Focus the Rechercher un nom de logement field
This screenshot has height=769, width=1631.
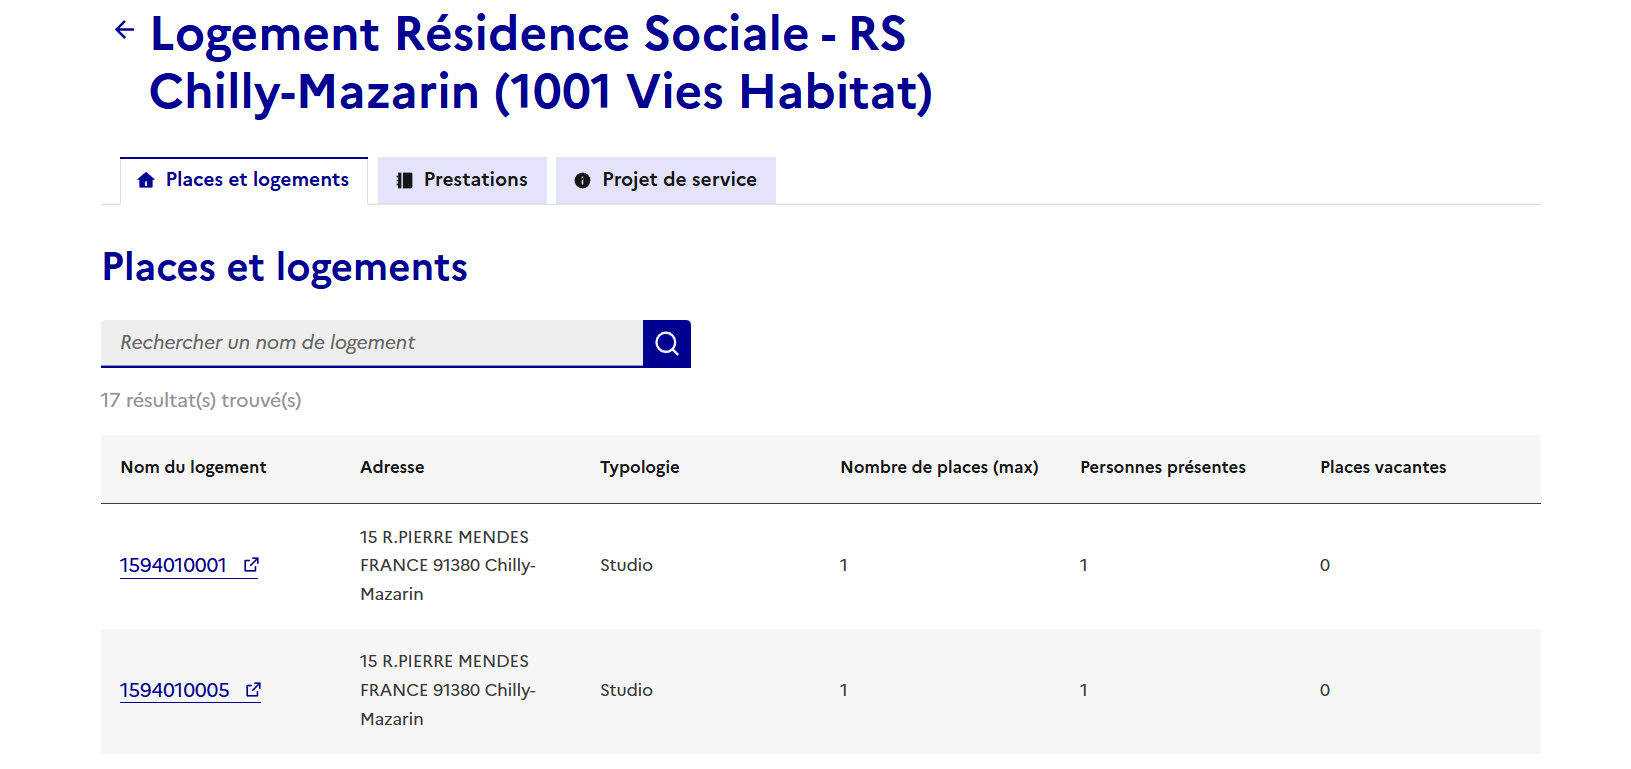[371, 343]
